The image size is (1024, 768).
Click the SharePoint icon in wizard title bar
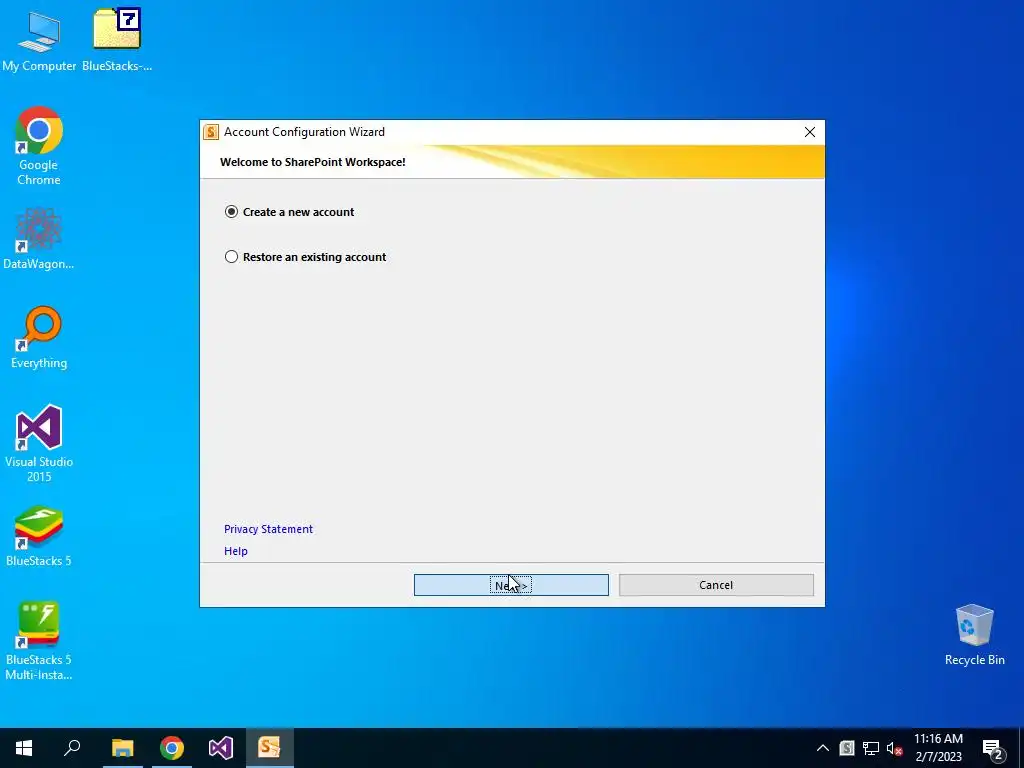(x=211, y=132)
